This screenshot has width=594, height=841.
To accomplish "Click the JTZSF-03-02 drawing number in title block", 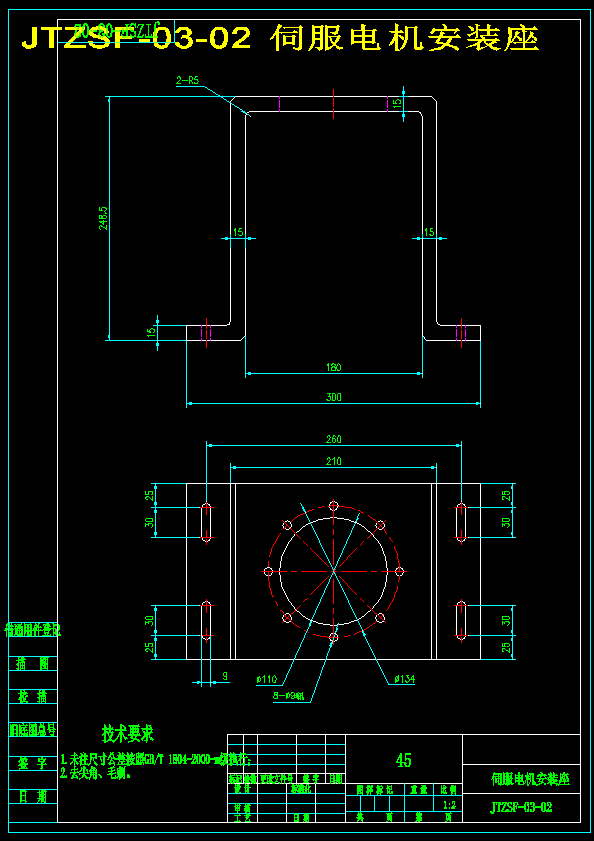I will click(521, 807).
